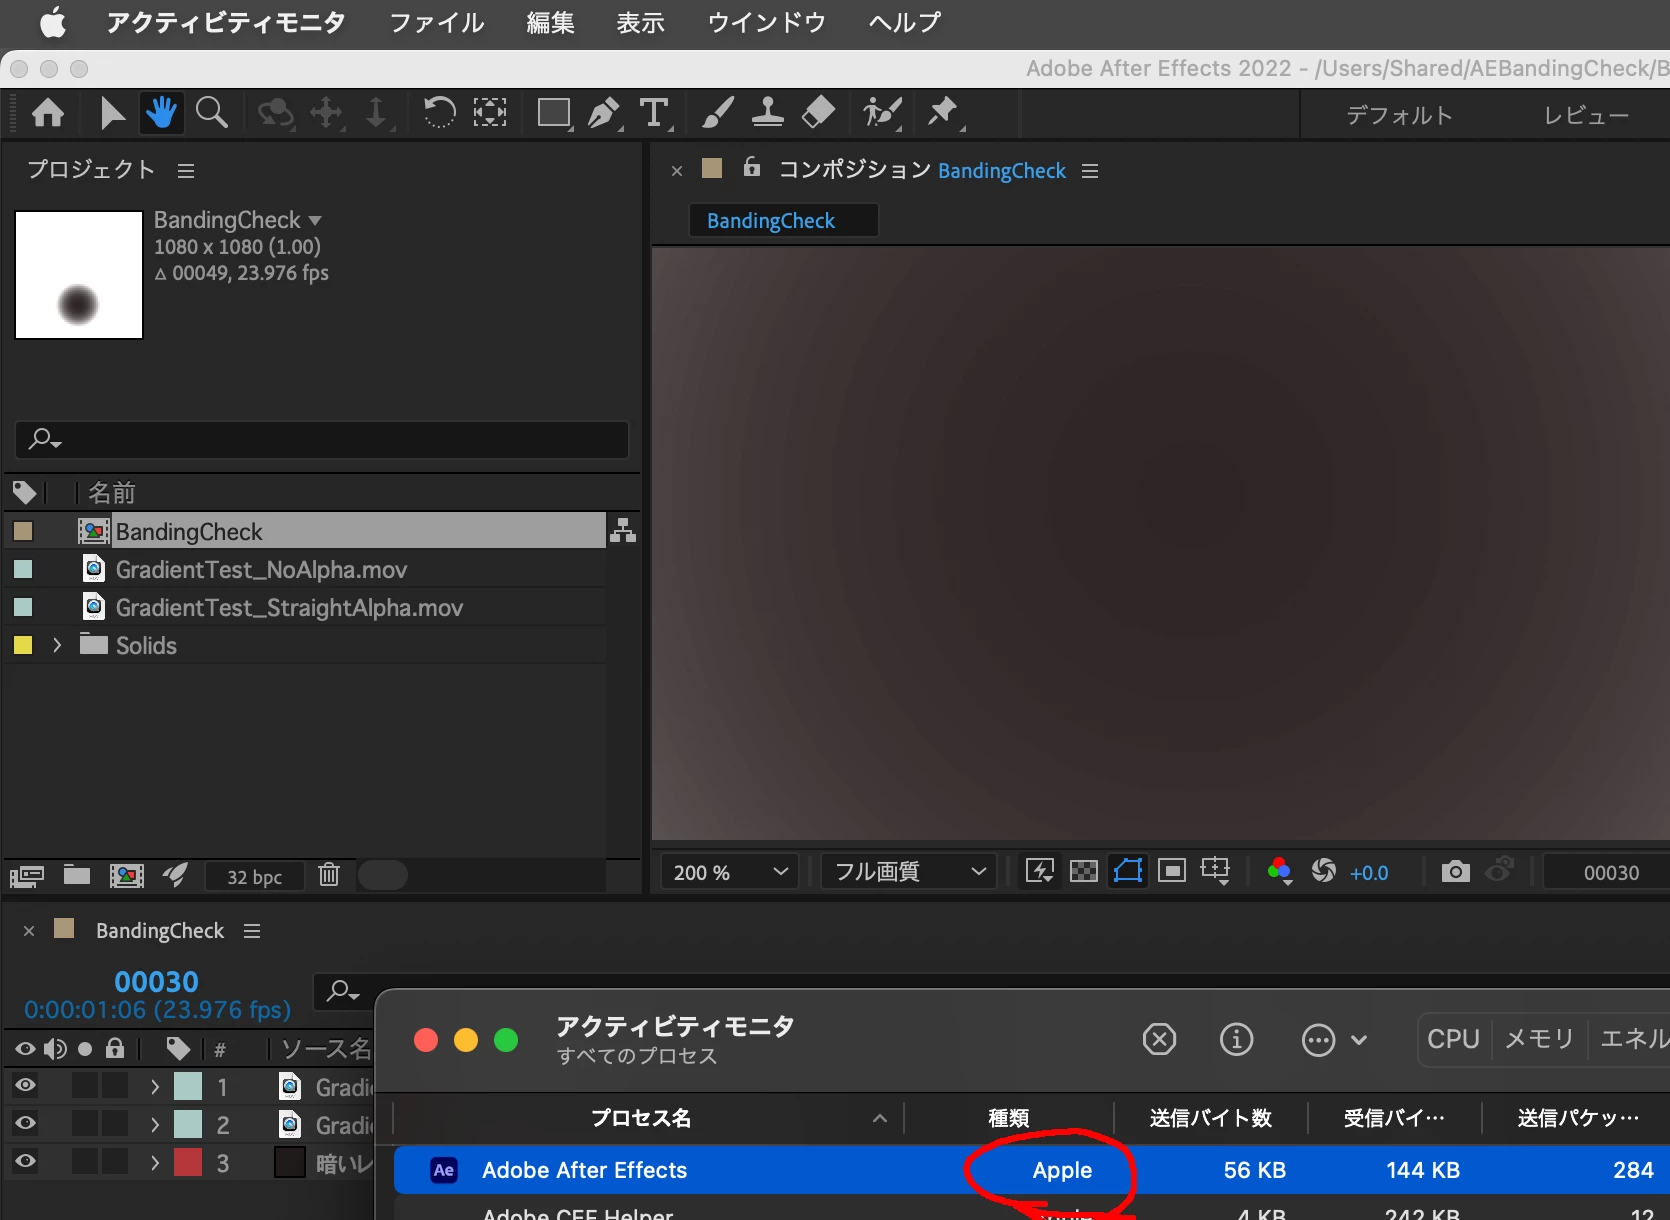Select the Puppet Pin tool
The width and height of the screenshot is (1670, 1220).
pyautogui.click(x=943, y=113)
